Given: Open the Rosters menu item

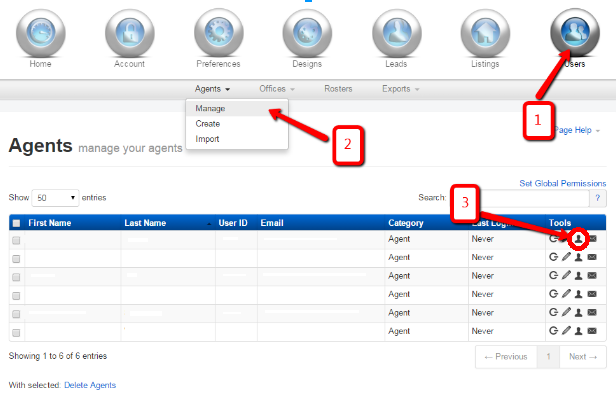Looking at the screenshot, I should (338, 89).
